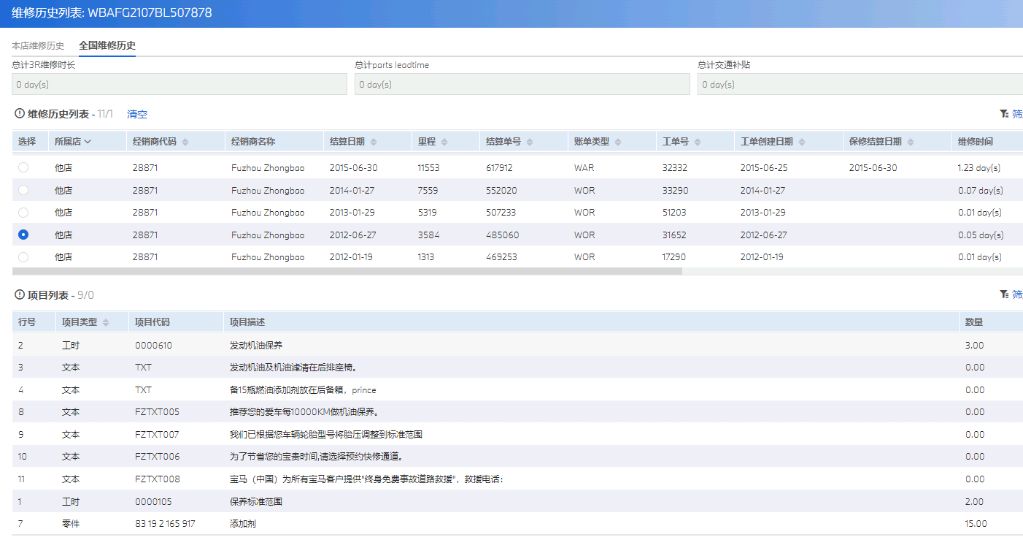This screenshot has width=1023, height=559.
Task: Click part number 83 19 2 165 917
Action: point(165,524)
